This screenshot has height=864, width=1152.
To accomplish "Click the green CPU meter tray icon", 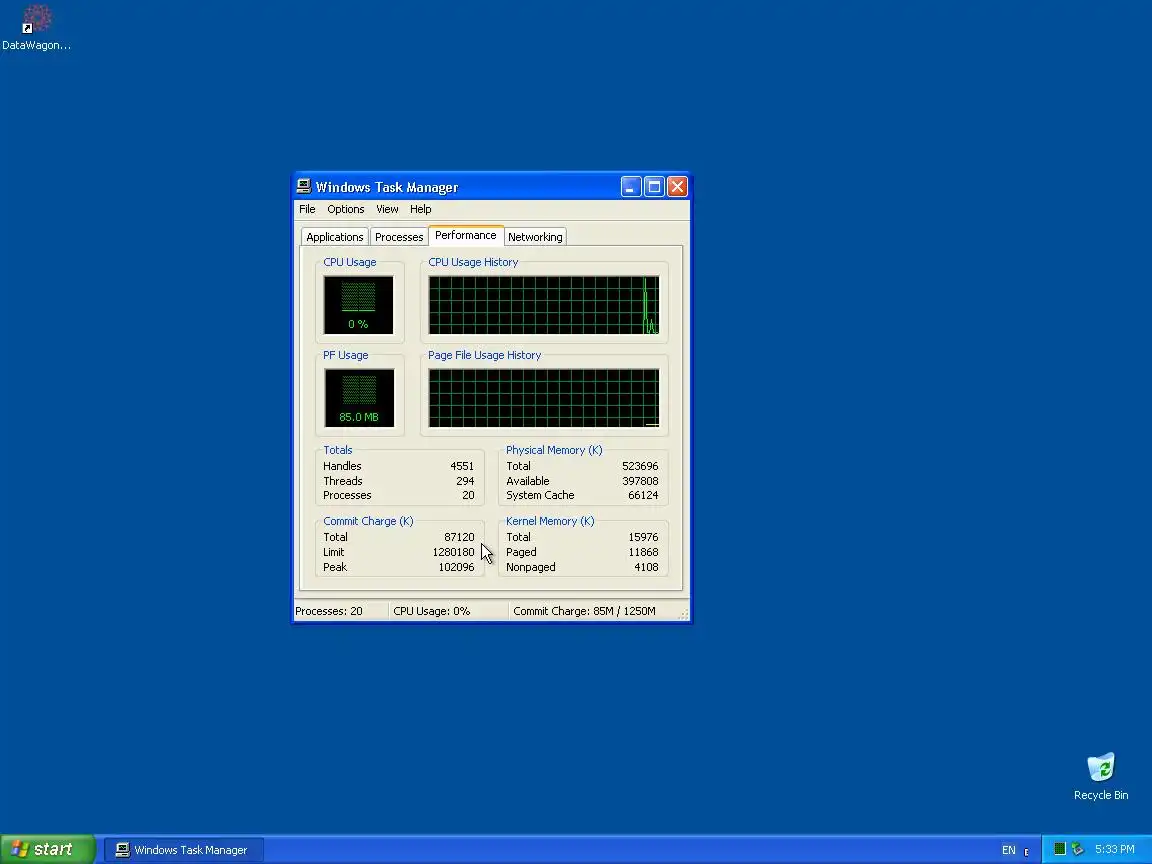I will tap(1059, 849).
